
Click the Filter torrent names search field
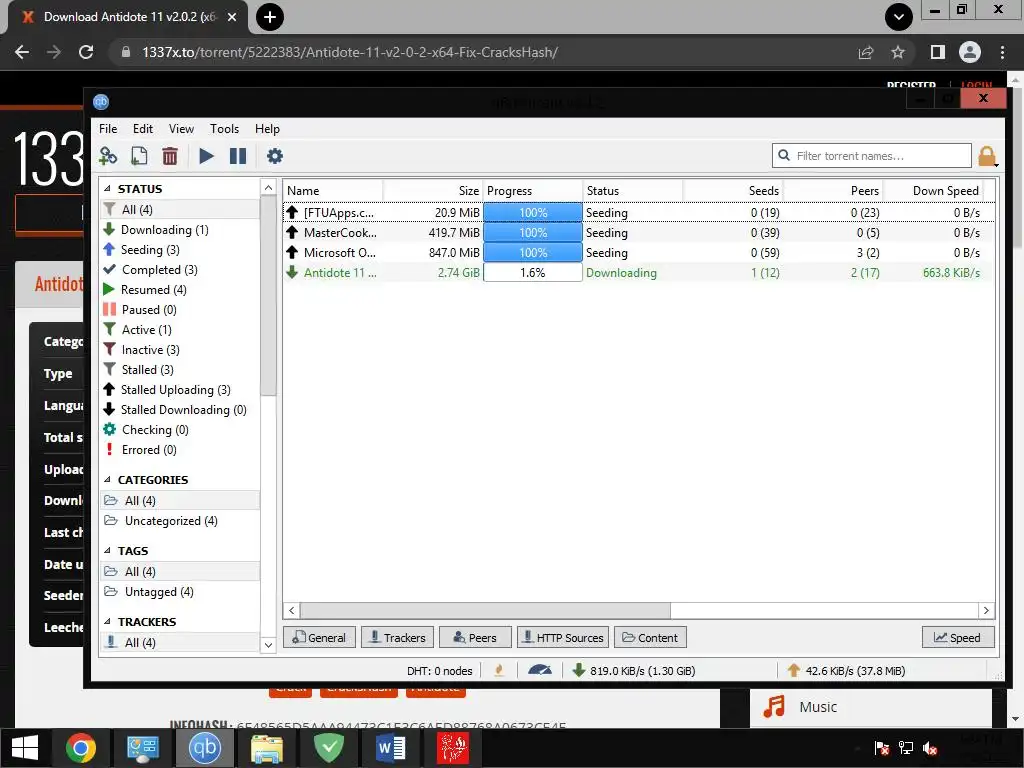coord(872,155)
